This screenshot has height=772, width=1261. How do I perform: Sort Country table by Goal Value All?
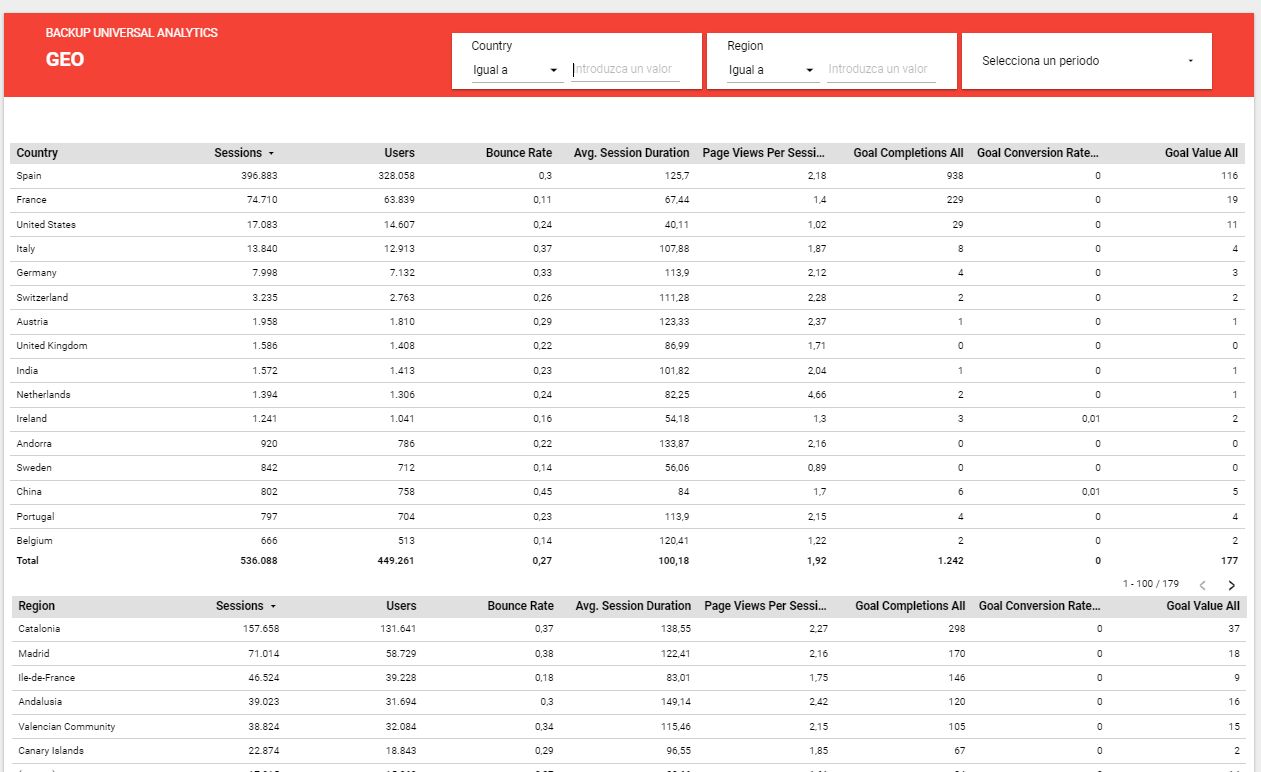coord(1201,153)
